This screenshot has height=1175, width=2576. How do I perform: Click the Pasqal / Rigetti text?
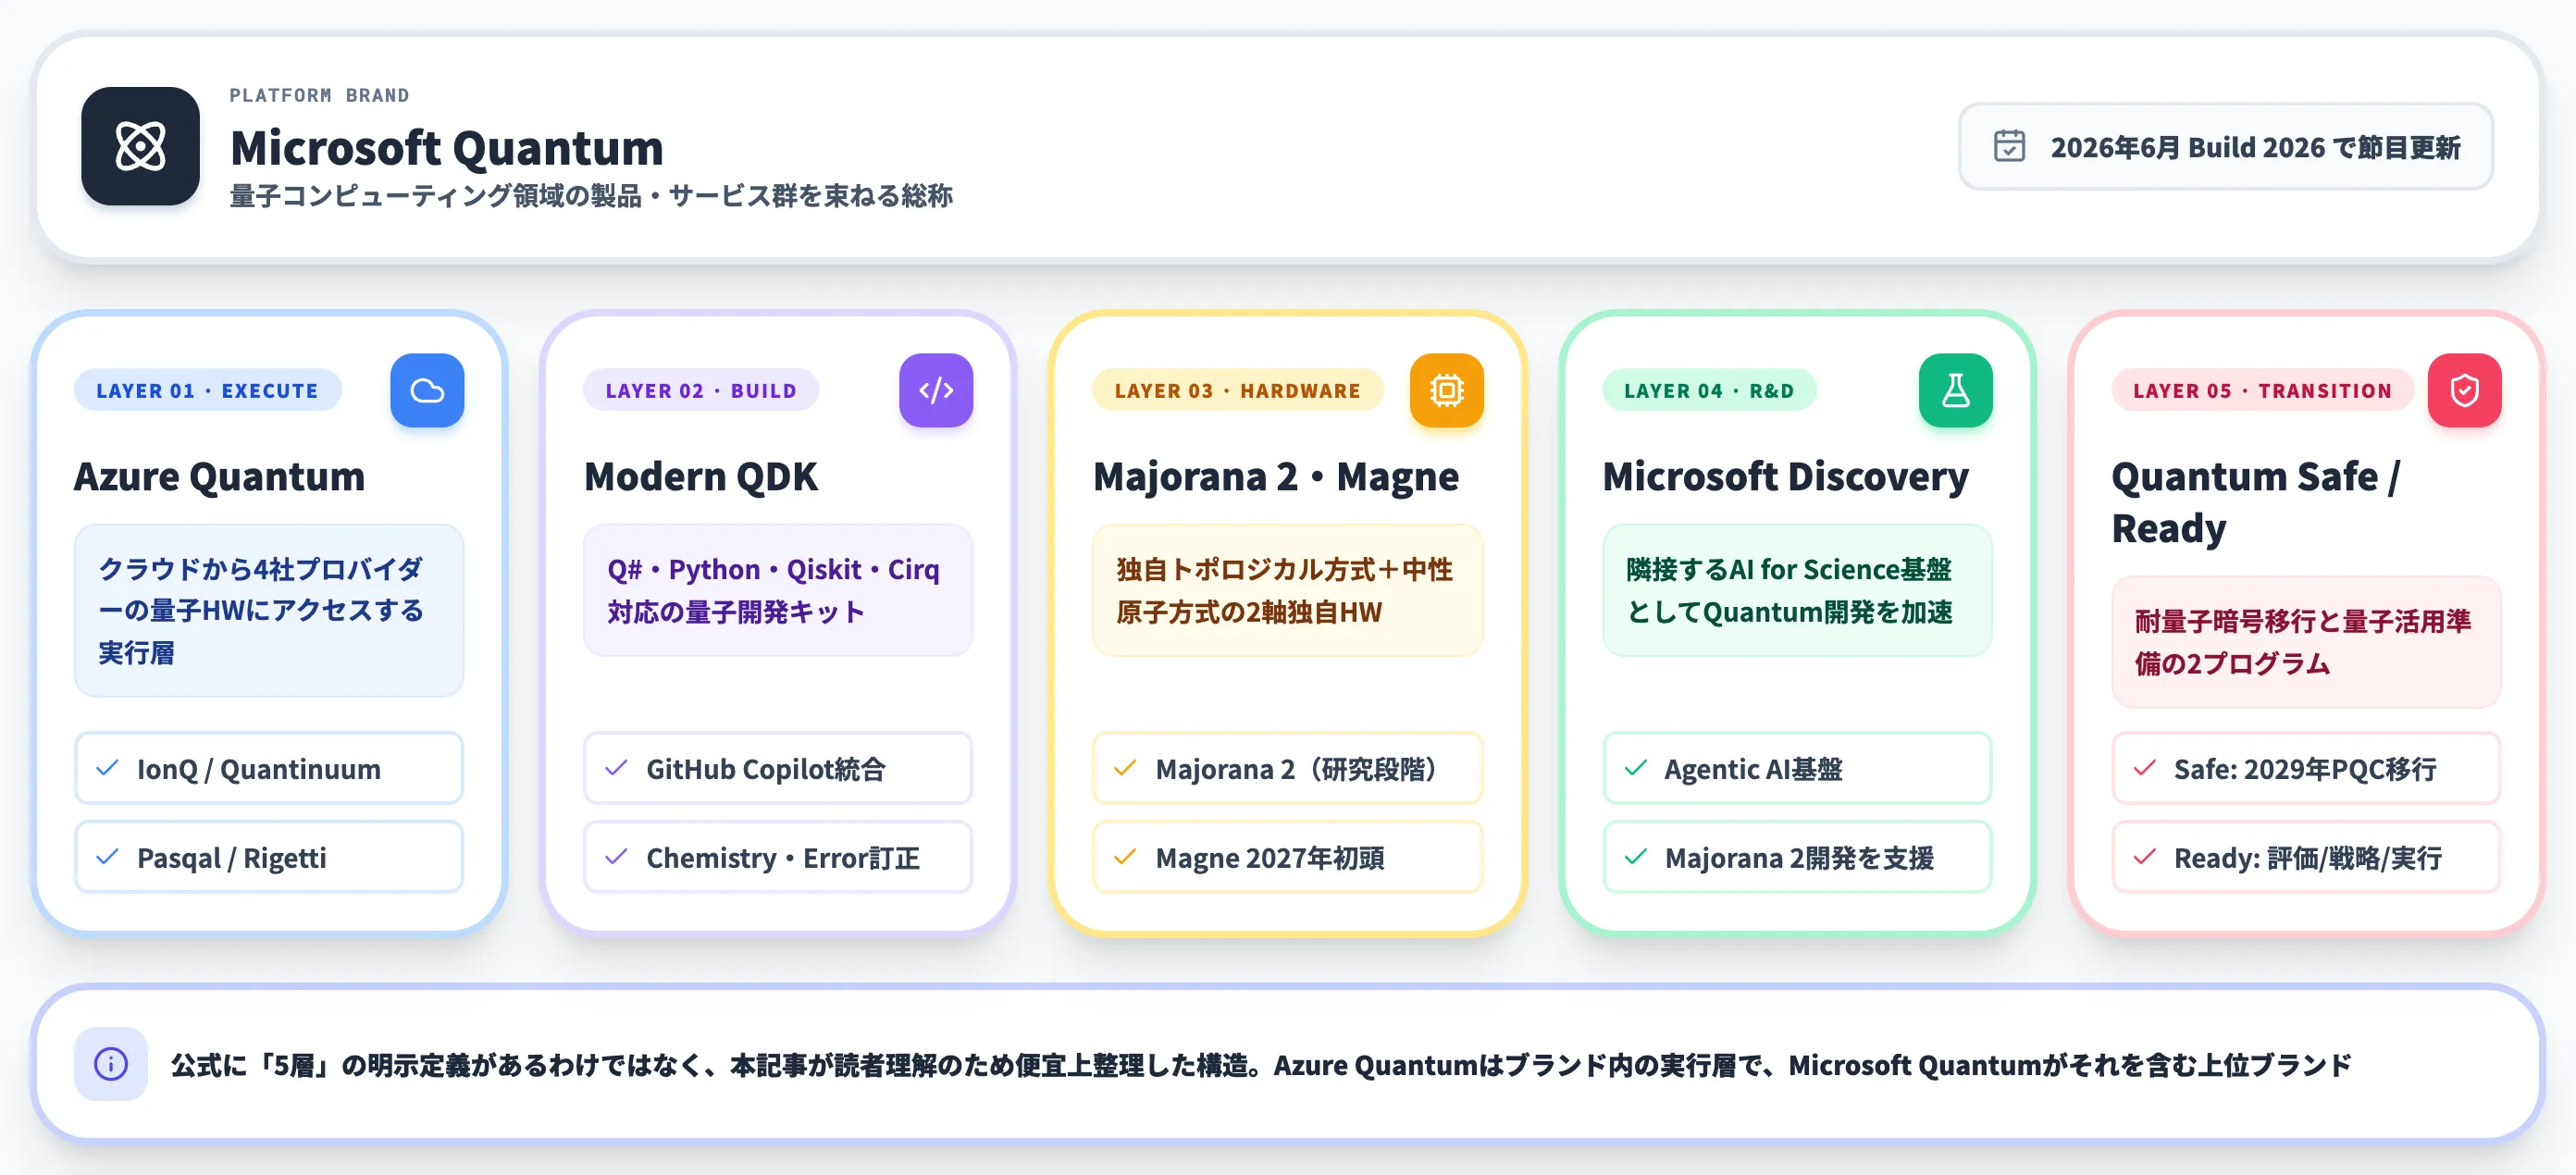pos(232,858)
